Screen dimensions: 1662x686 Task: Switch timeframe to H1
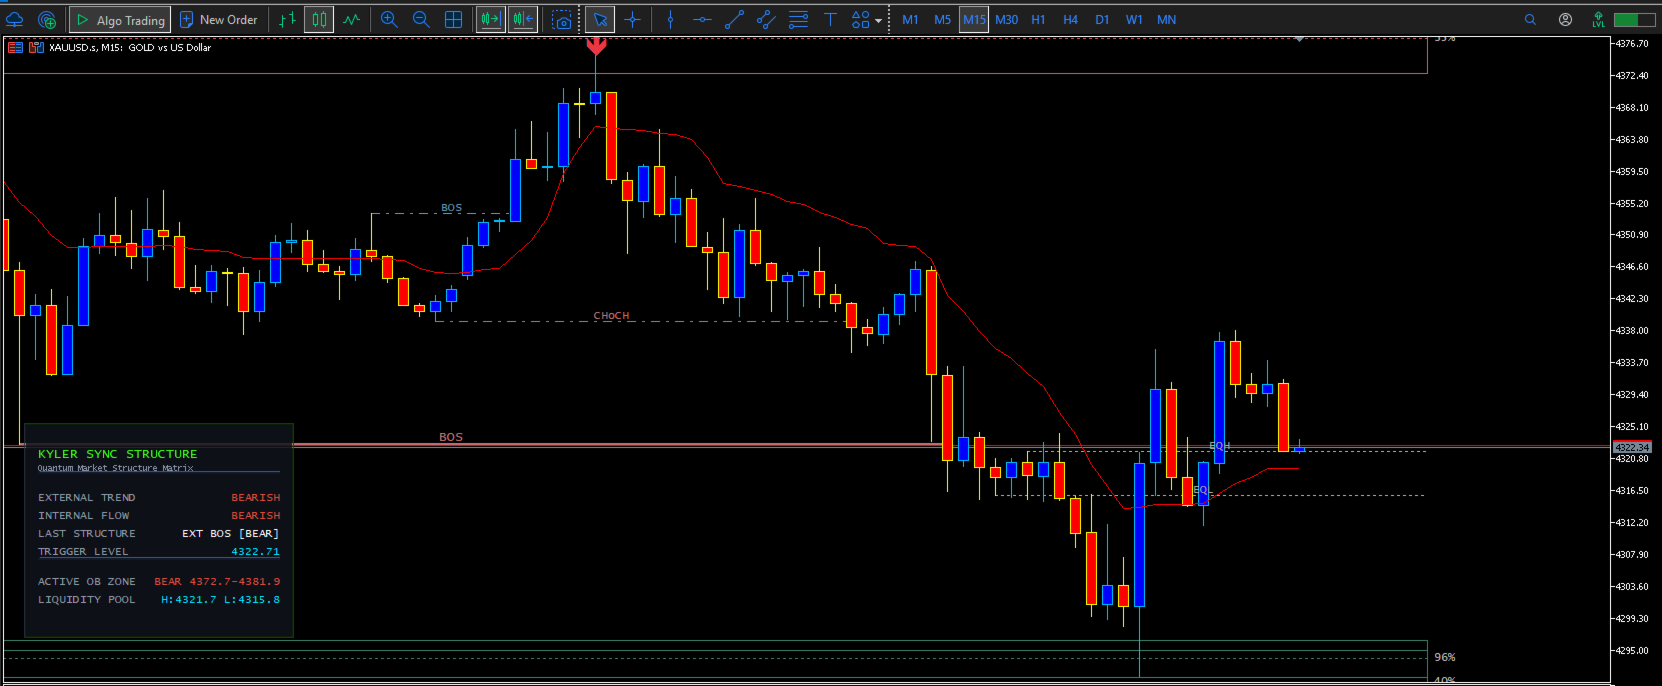[x=1038, y=19]
